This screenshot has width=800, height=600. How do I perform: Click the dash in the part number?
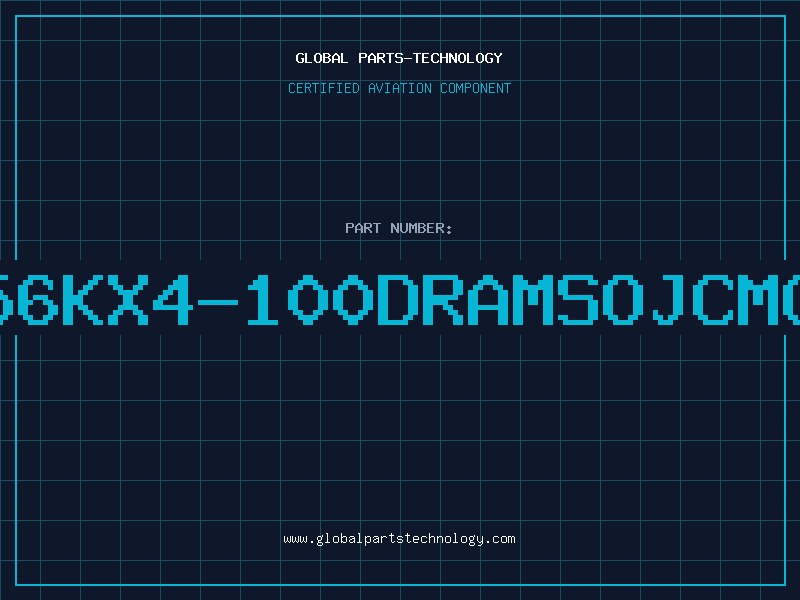218,303
